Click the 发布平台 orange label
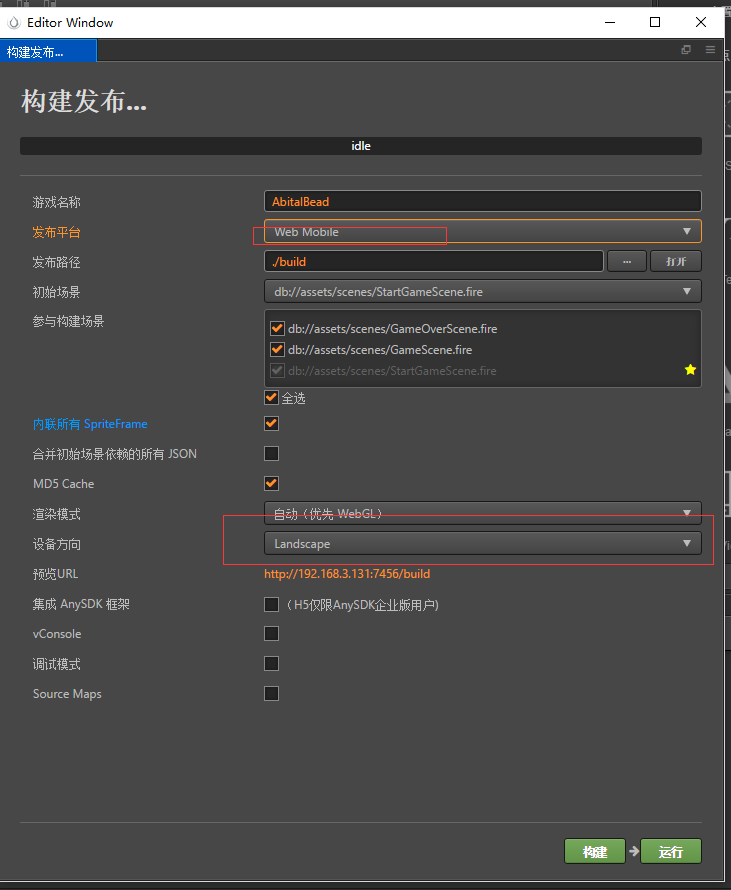Viewport: 731px width, 890px height. [56, 232]
